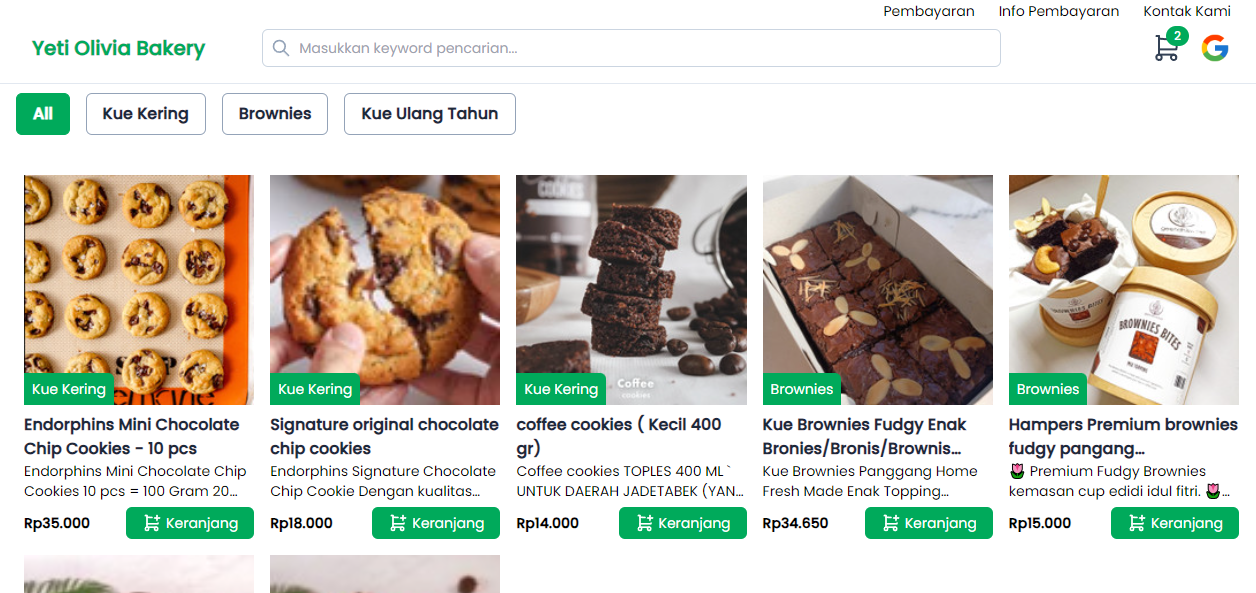Add Signature original cookies to Keranjang
This screenshot has width=1256, height=593.
pos(436,523)
